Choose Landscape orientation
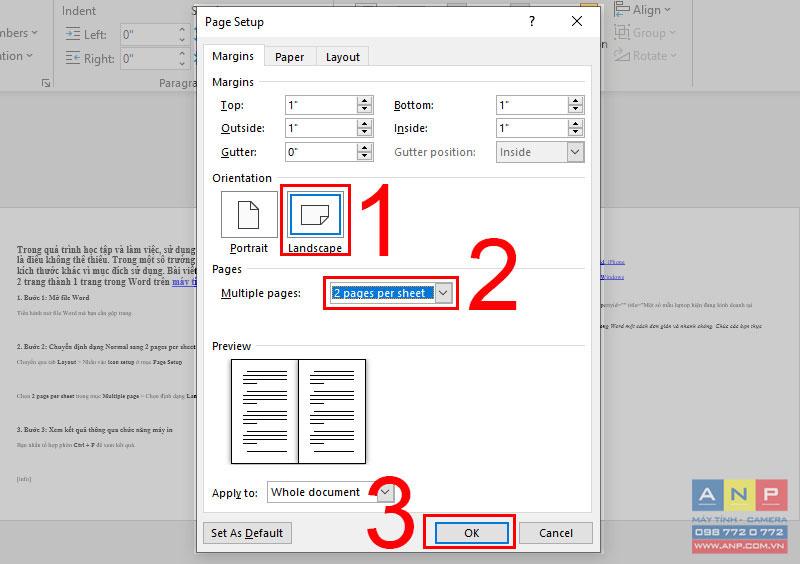Screen dimensions: 800x564 pos(315,222)
